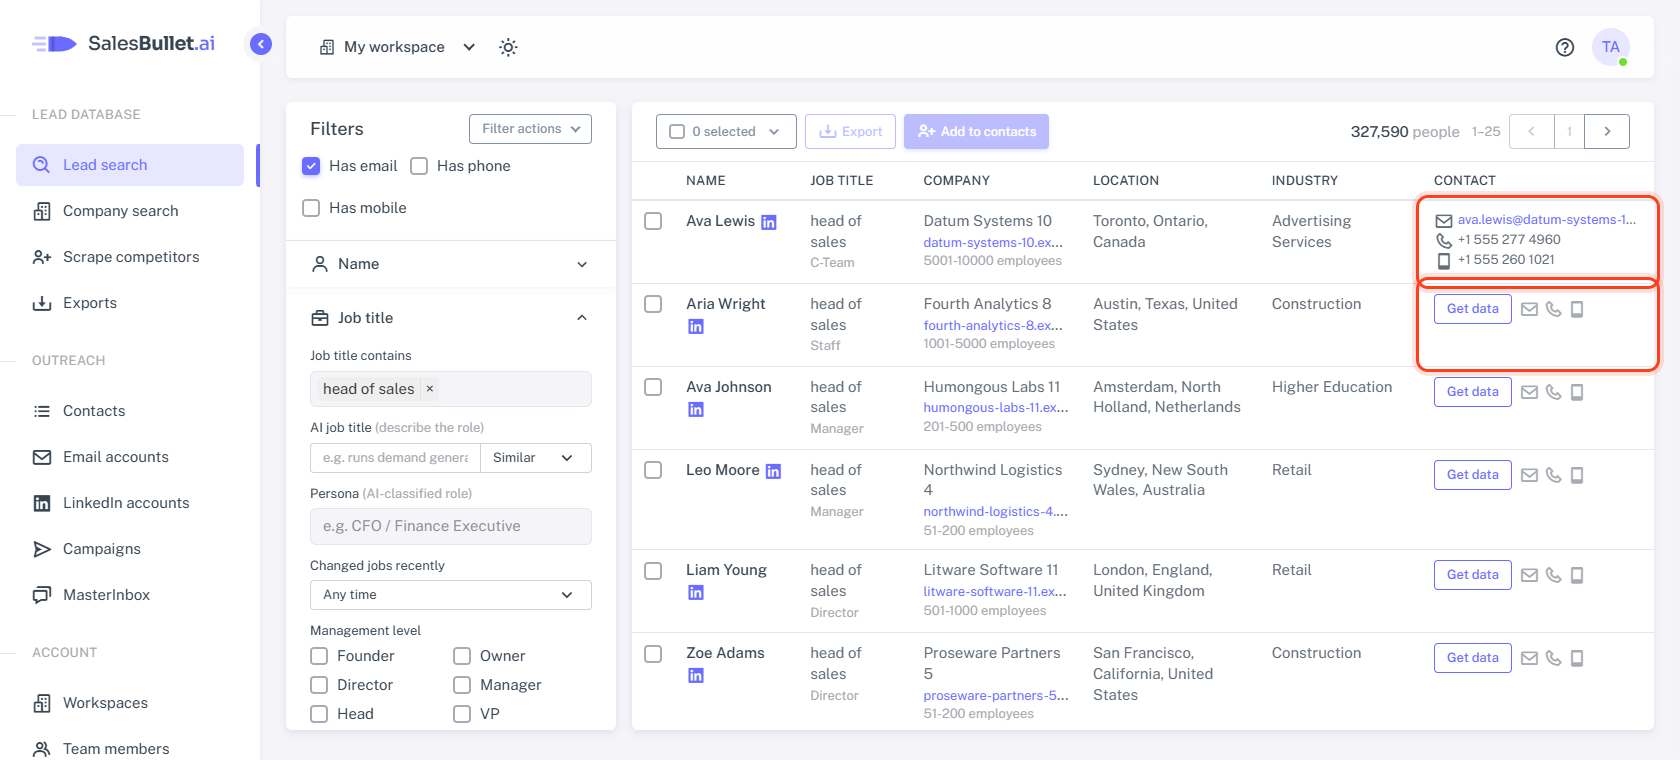Check the Founder management level
The height and width of the screenshot is (760, 1680).
(319, 656)
